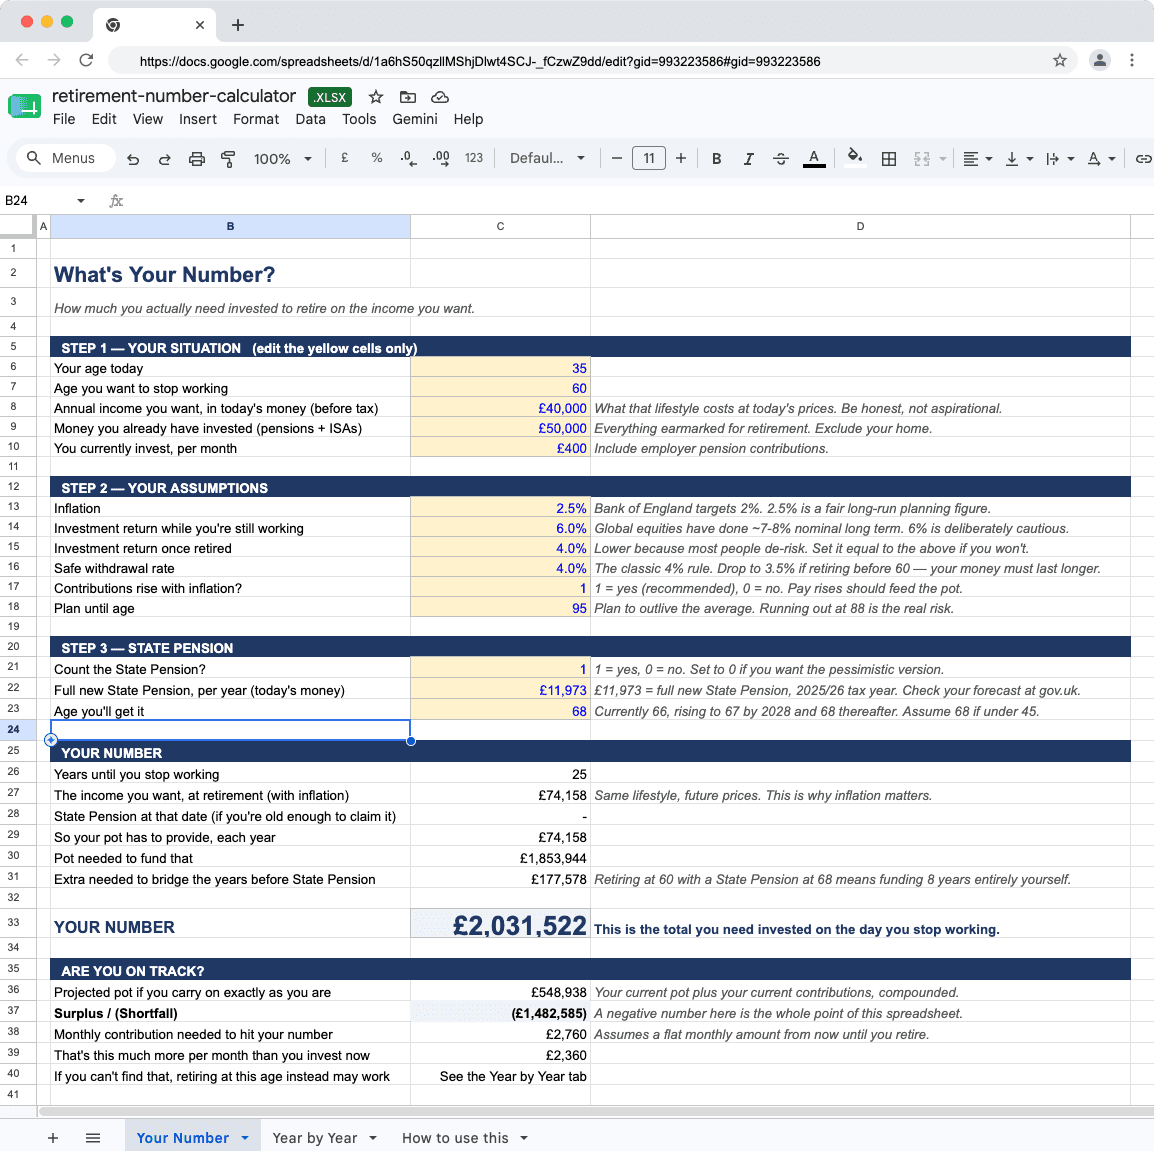
Task: Bookmark this page star icon
Action: point(1060,60)
